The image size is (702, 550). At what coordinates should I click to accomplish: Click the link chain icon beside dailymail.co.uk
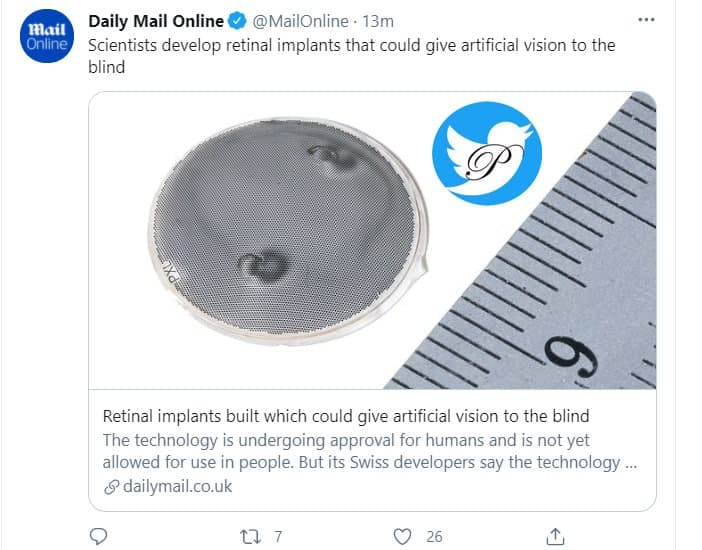[111, 486]
